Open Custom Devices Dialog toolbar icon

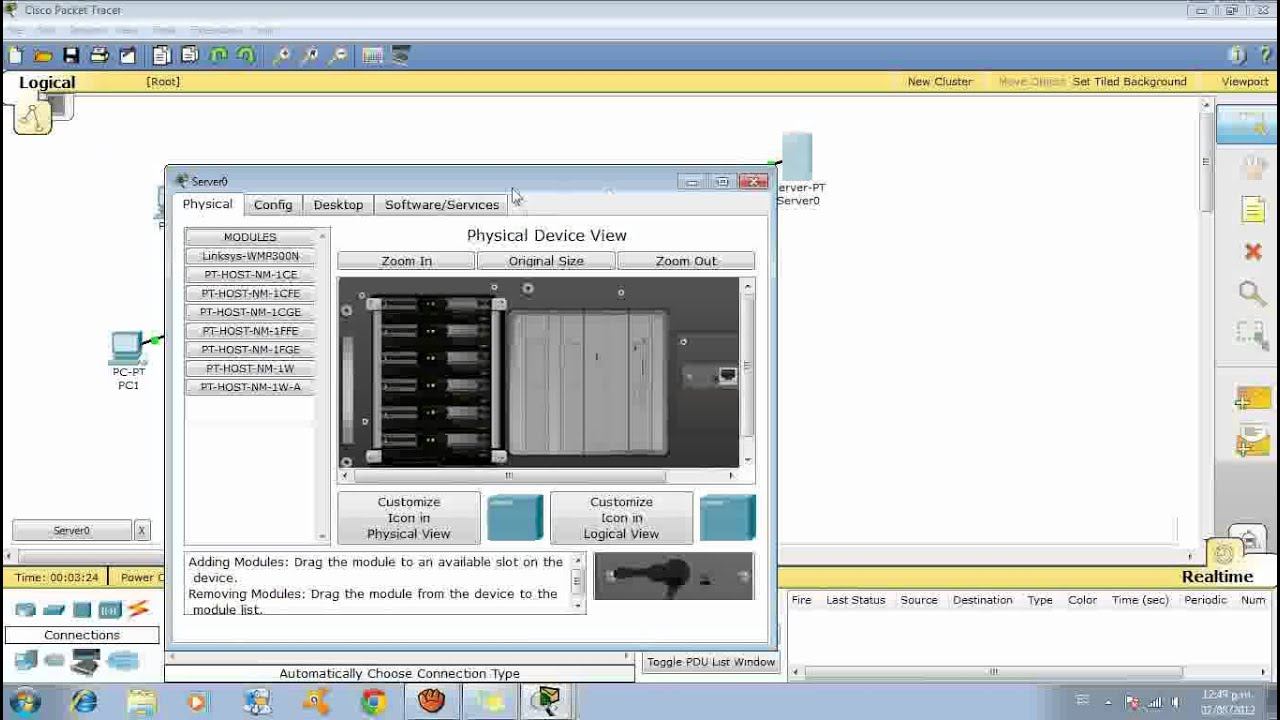coord(401,56)
